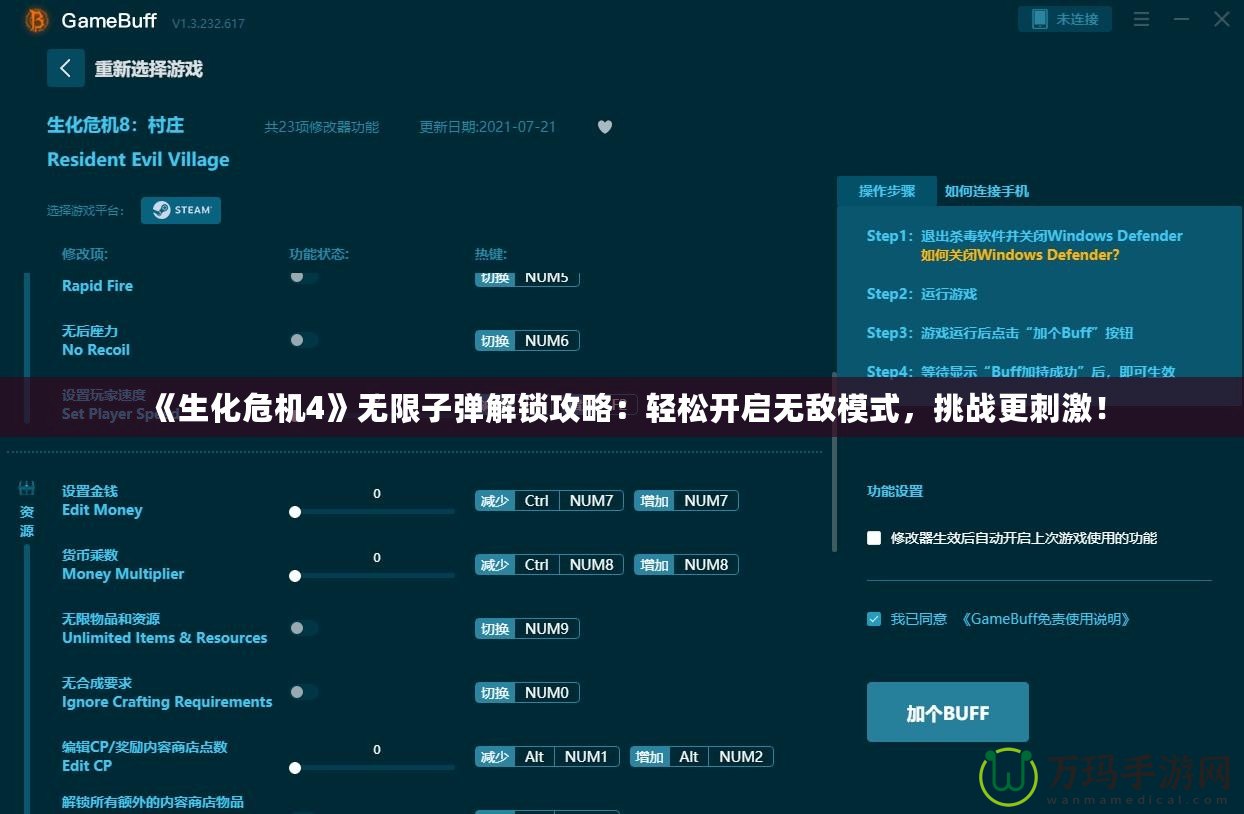Check auto-enable last used functions box
1244x814 pixels.
[874, 538]
